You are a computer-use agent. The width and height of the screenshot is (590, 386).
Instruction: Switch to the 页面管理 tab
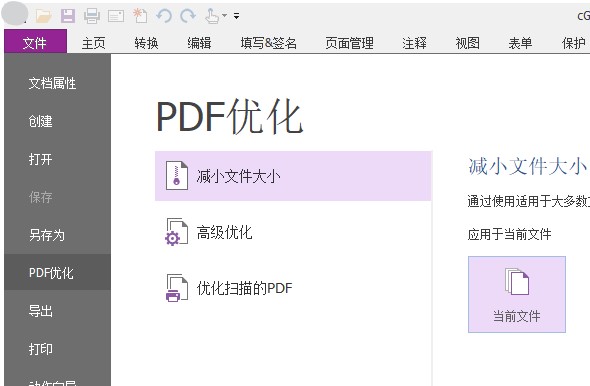(x=350, y=43)
